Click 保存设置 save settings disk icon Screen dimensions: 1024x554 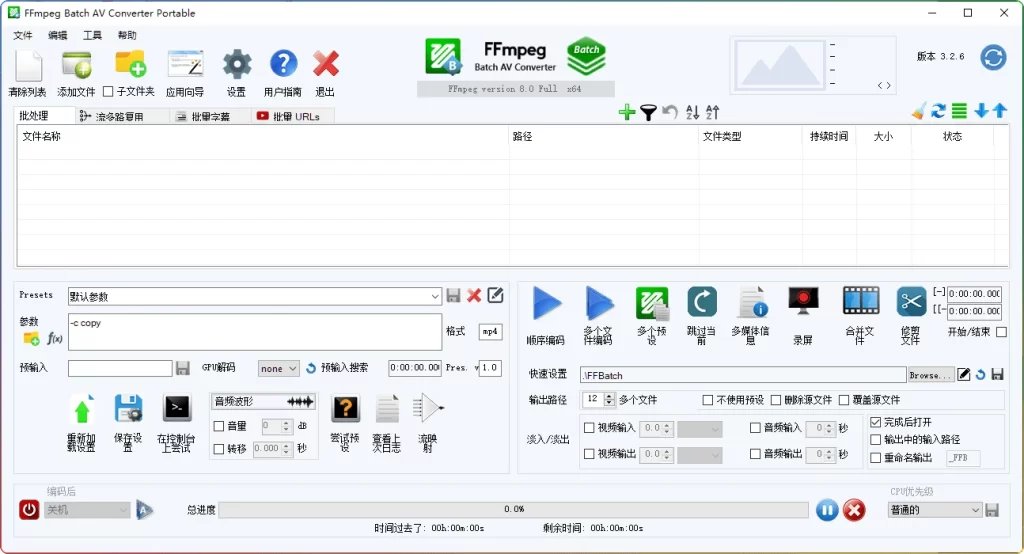click(129, 410)
